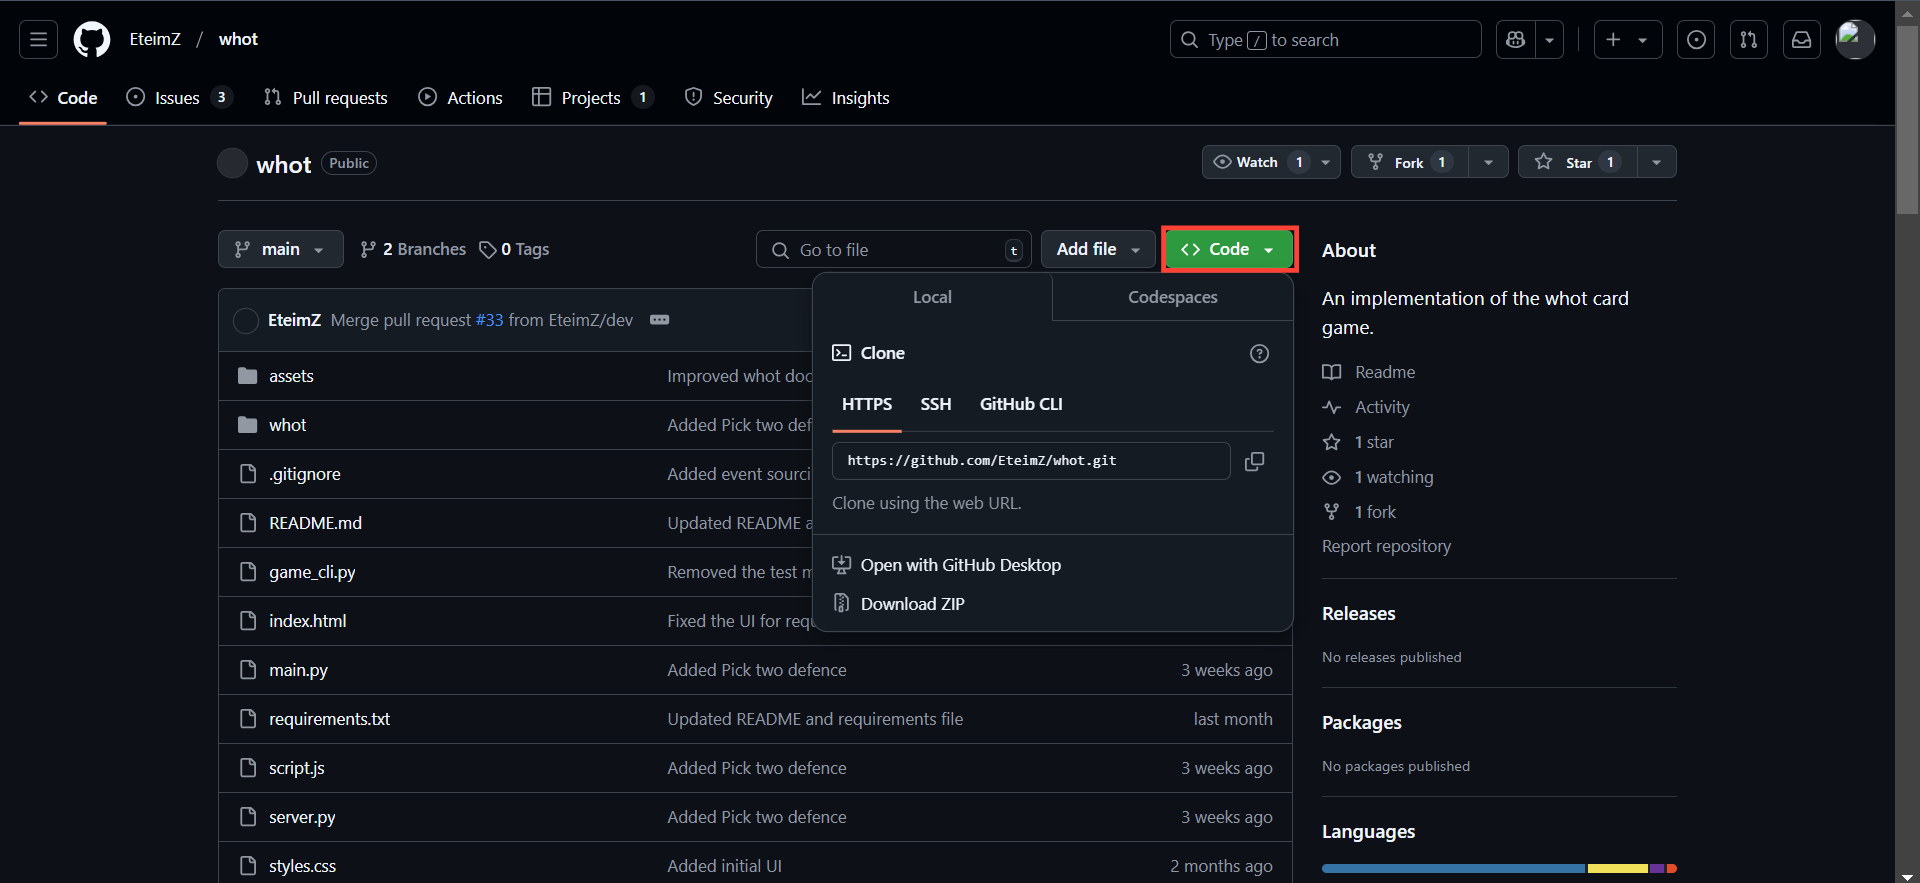Open the main branch selector dropdown
The height and width of the screenshot is (883, 1920).
pyautogui.click(x=280, y=249)
